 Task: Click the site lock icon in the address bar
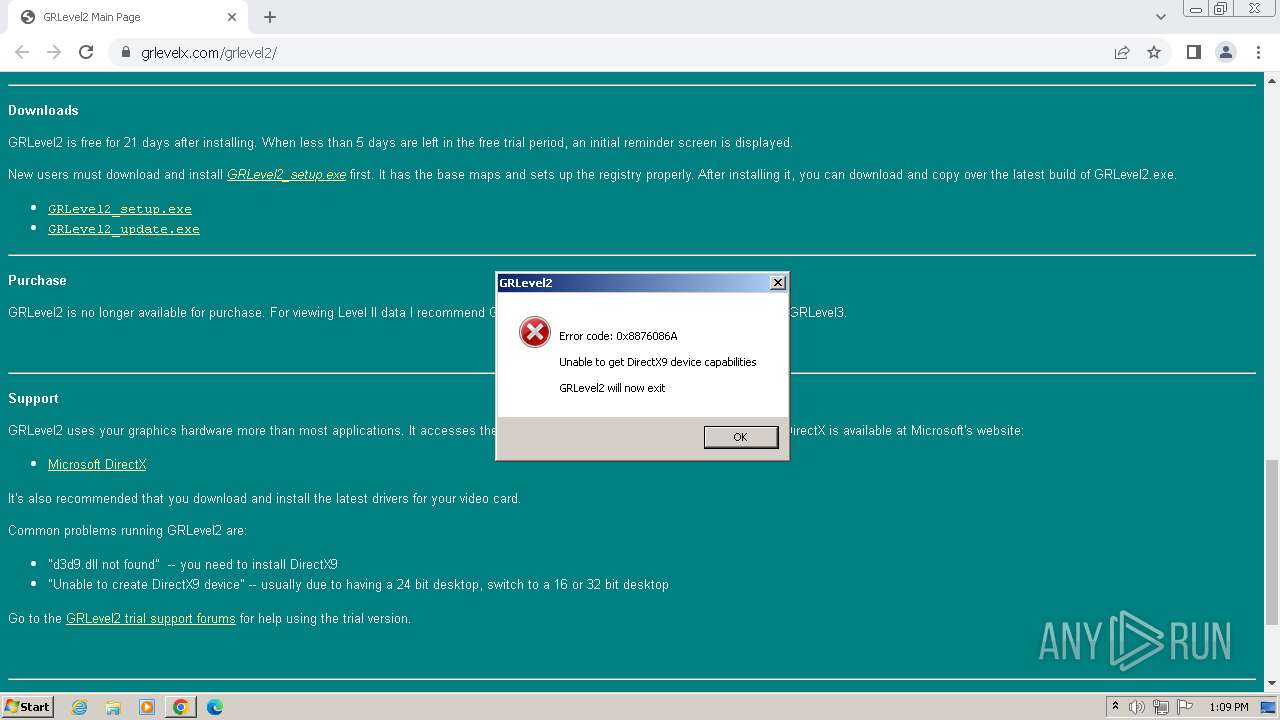[x=126, y=52]
